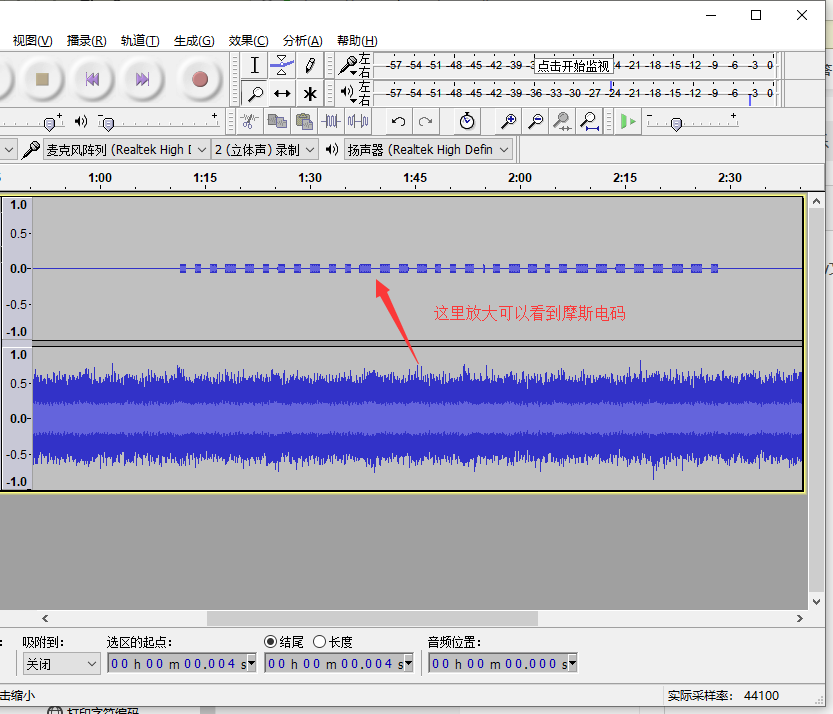
Task: Fit entire project in window
Action: coord(589,122)
